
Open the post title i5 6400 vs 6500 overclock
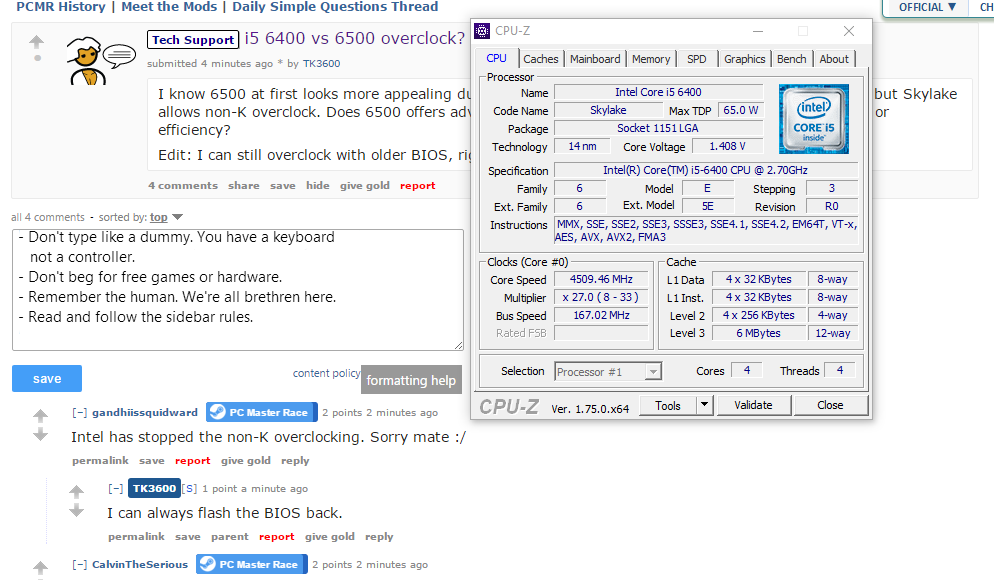355,38
